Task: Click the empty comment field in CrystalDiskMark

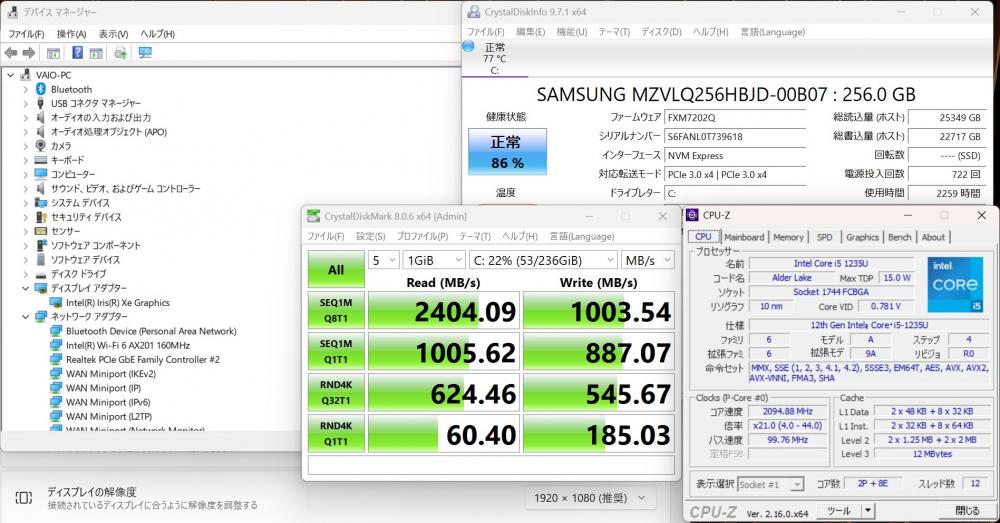Action: [491, 466]
